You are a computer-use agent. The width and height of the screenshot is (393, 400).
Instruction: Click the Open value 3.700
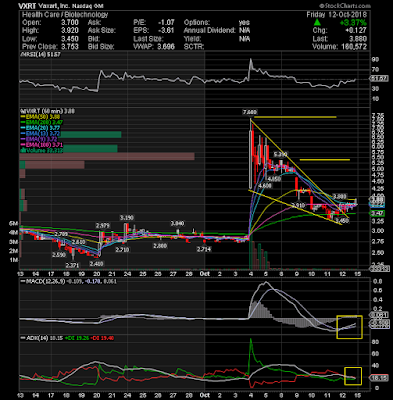point(69,23)
